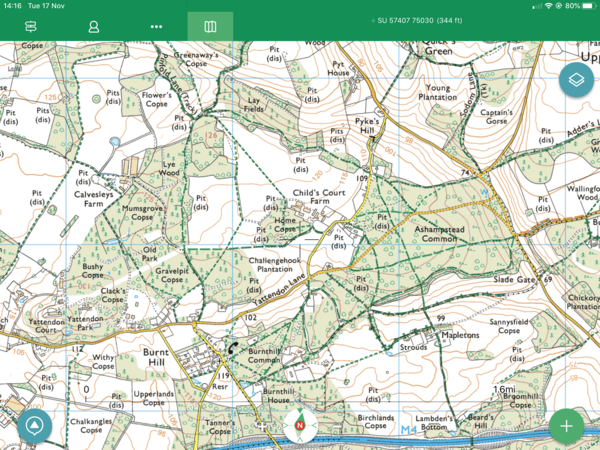Tap the 14:16 clock in status bar
Screen dimensions: 600x450
click(12, 6)
